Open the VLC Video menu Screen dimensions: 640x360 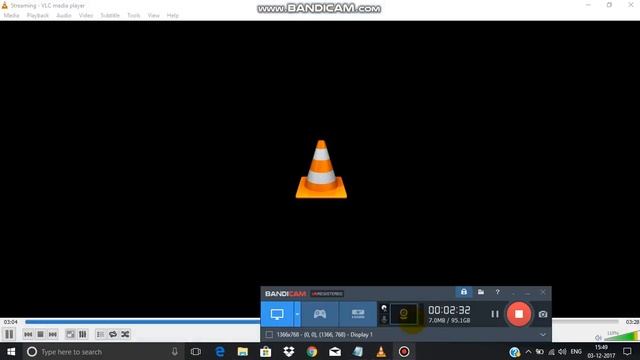pyautogui.click(x=86, y=16)
